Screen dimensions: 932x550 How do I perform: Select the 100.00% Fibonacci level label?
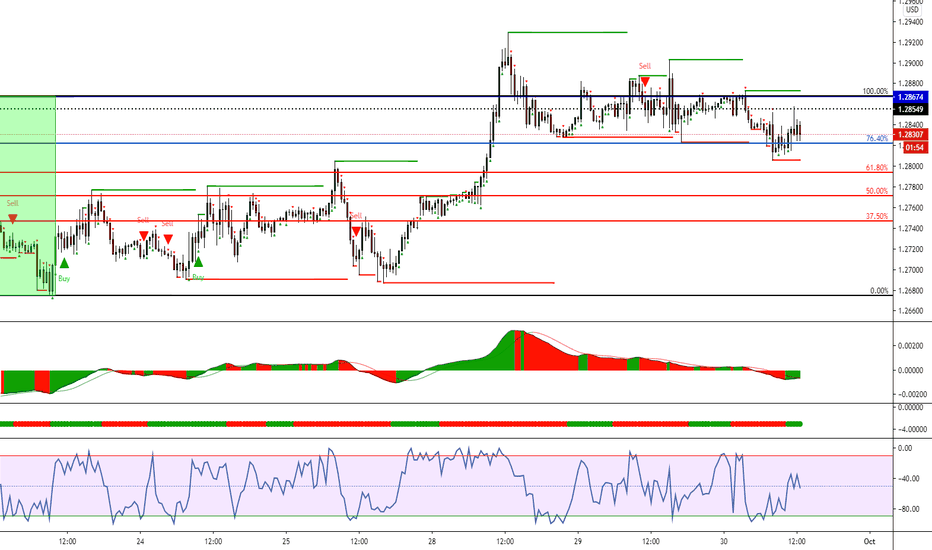pos(876,92)
